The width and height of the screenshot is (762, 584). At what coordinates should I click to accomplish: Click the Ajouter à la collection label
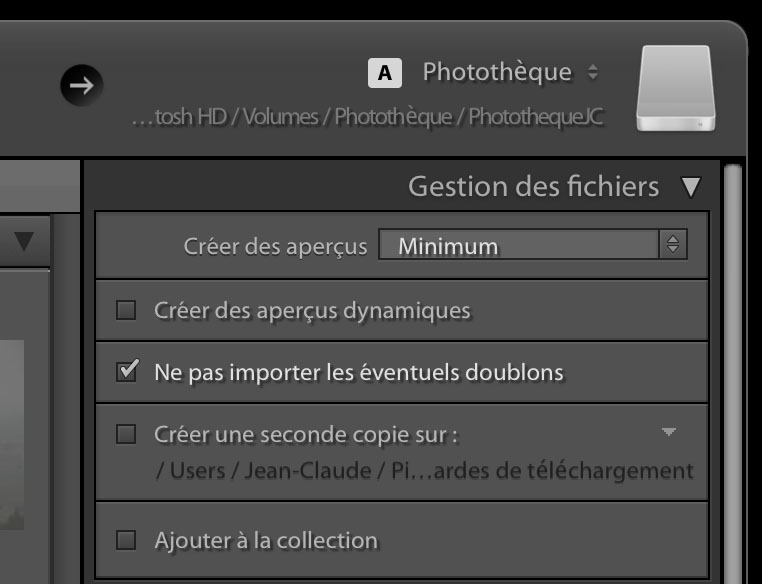coord(266,541)
